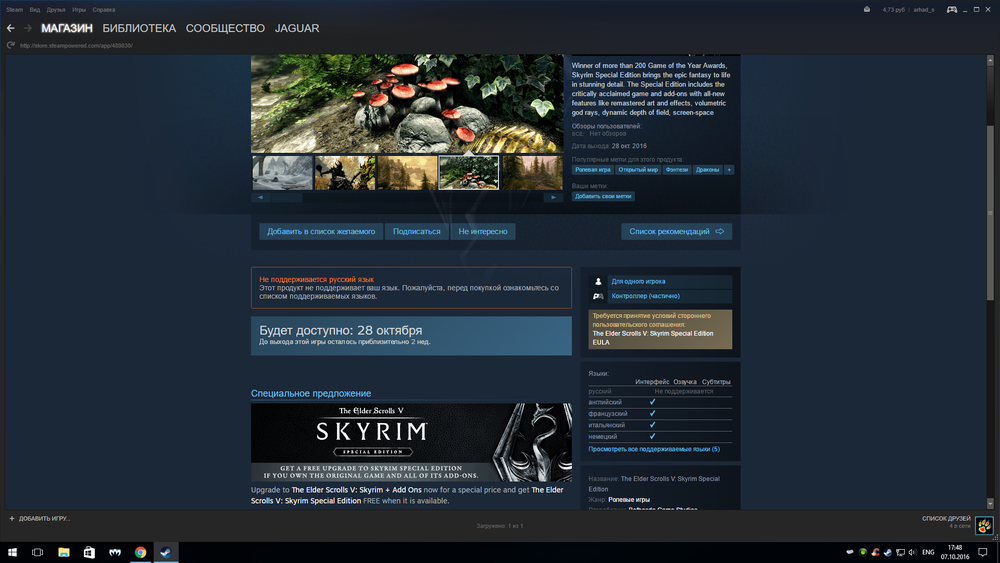Open volume control in the system tray

[913, 552]
